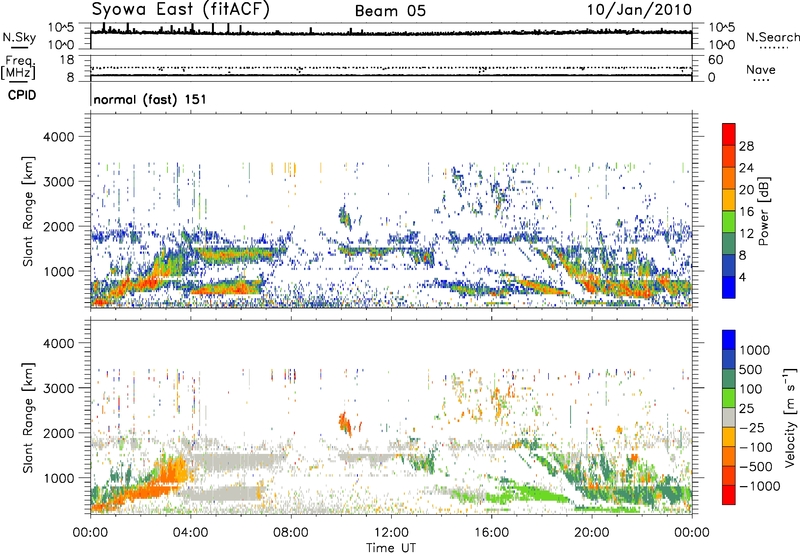Click the 'normal (fast) 151' text

pyautogui.click(x=150, y=99)
